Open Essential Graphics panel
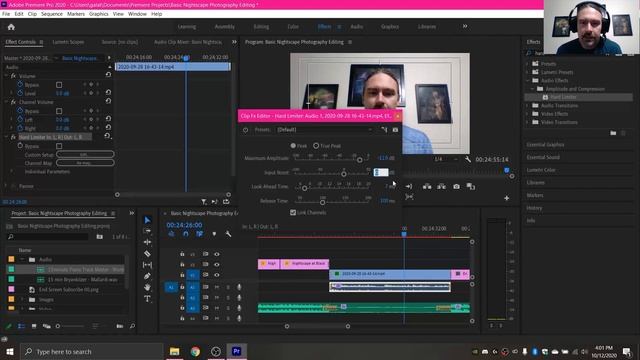640x360 pixels. tap(545, 144)
